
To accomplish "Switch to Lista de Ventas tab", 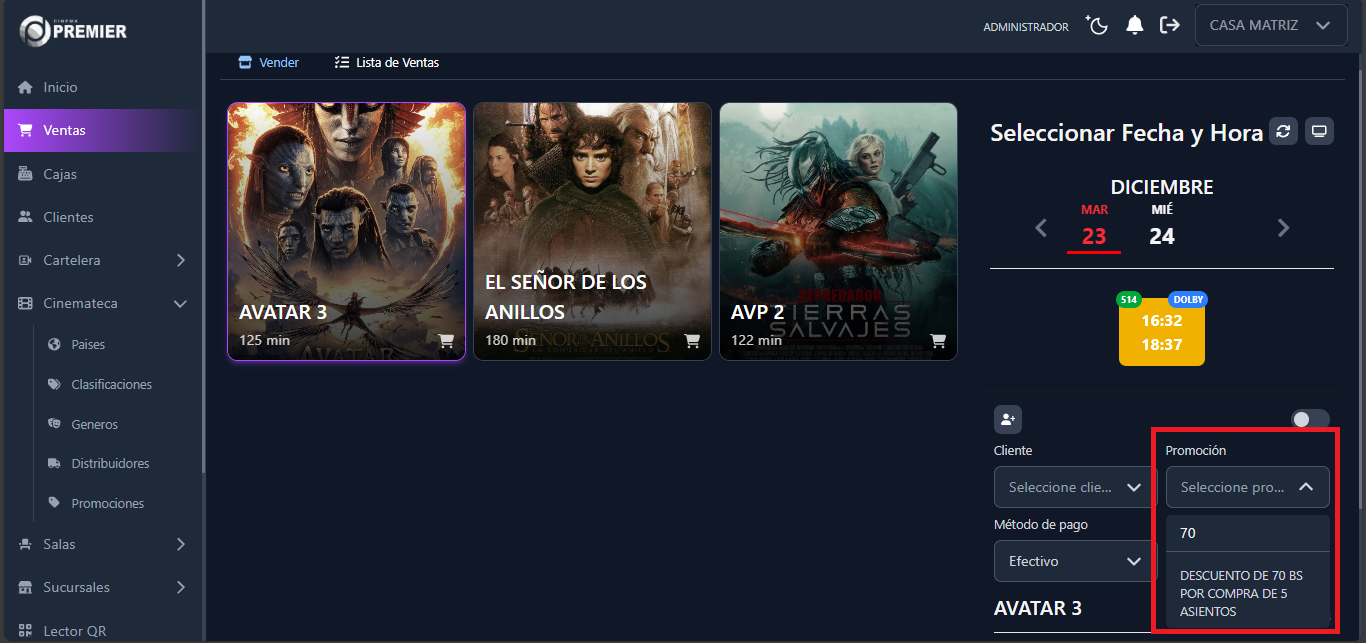I will click(387, 62).
